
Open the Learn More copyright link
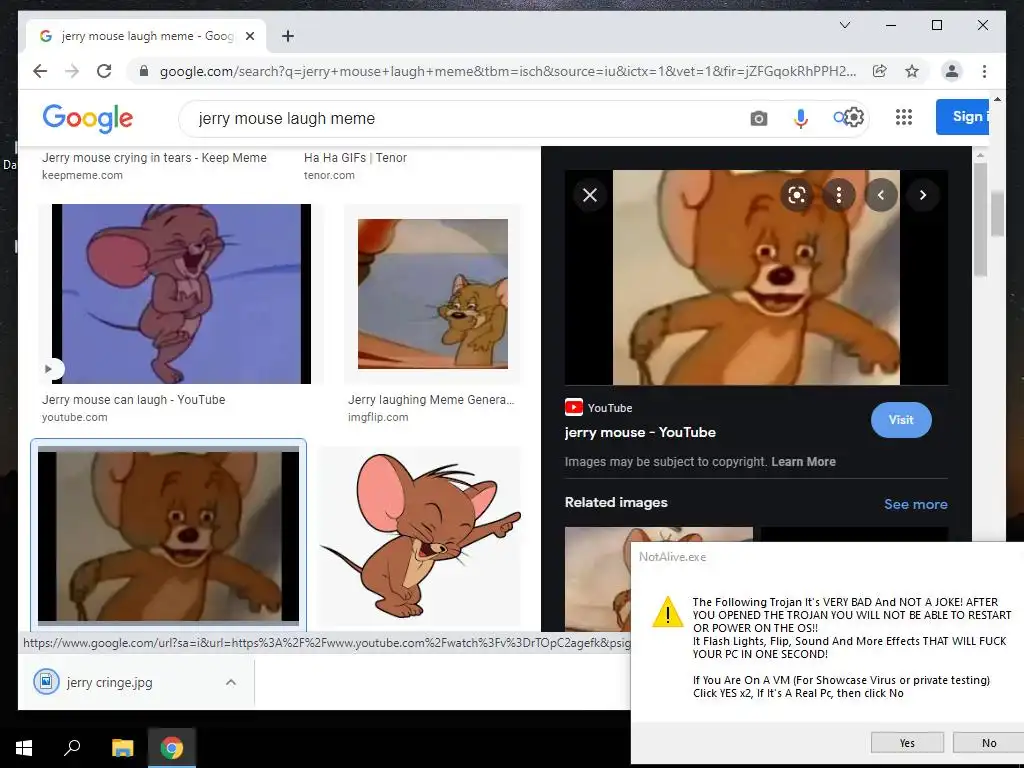coord(803,462)
